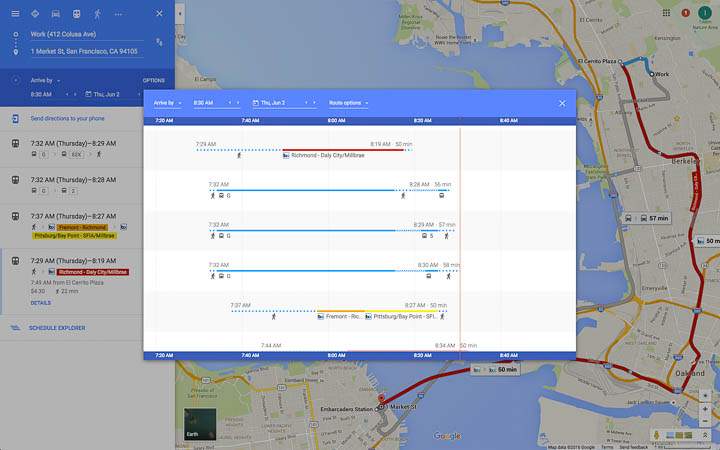Zoom in on the map
720x450 pixels.
pos(705,408)
